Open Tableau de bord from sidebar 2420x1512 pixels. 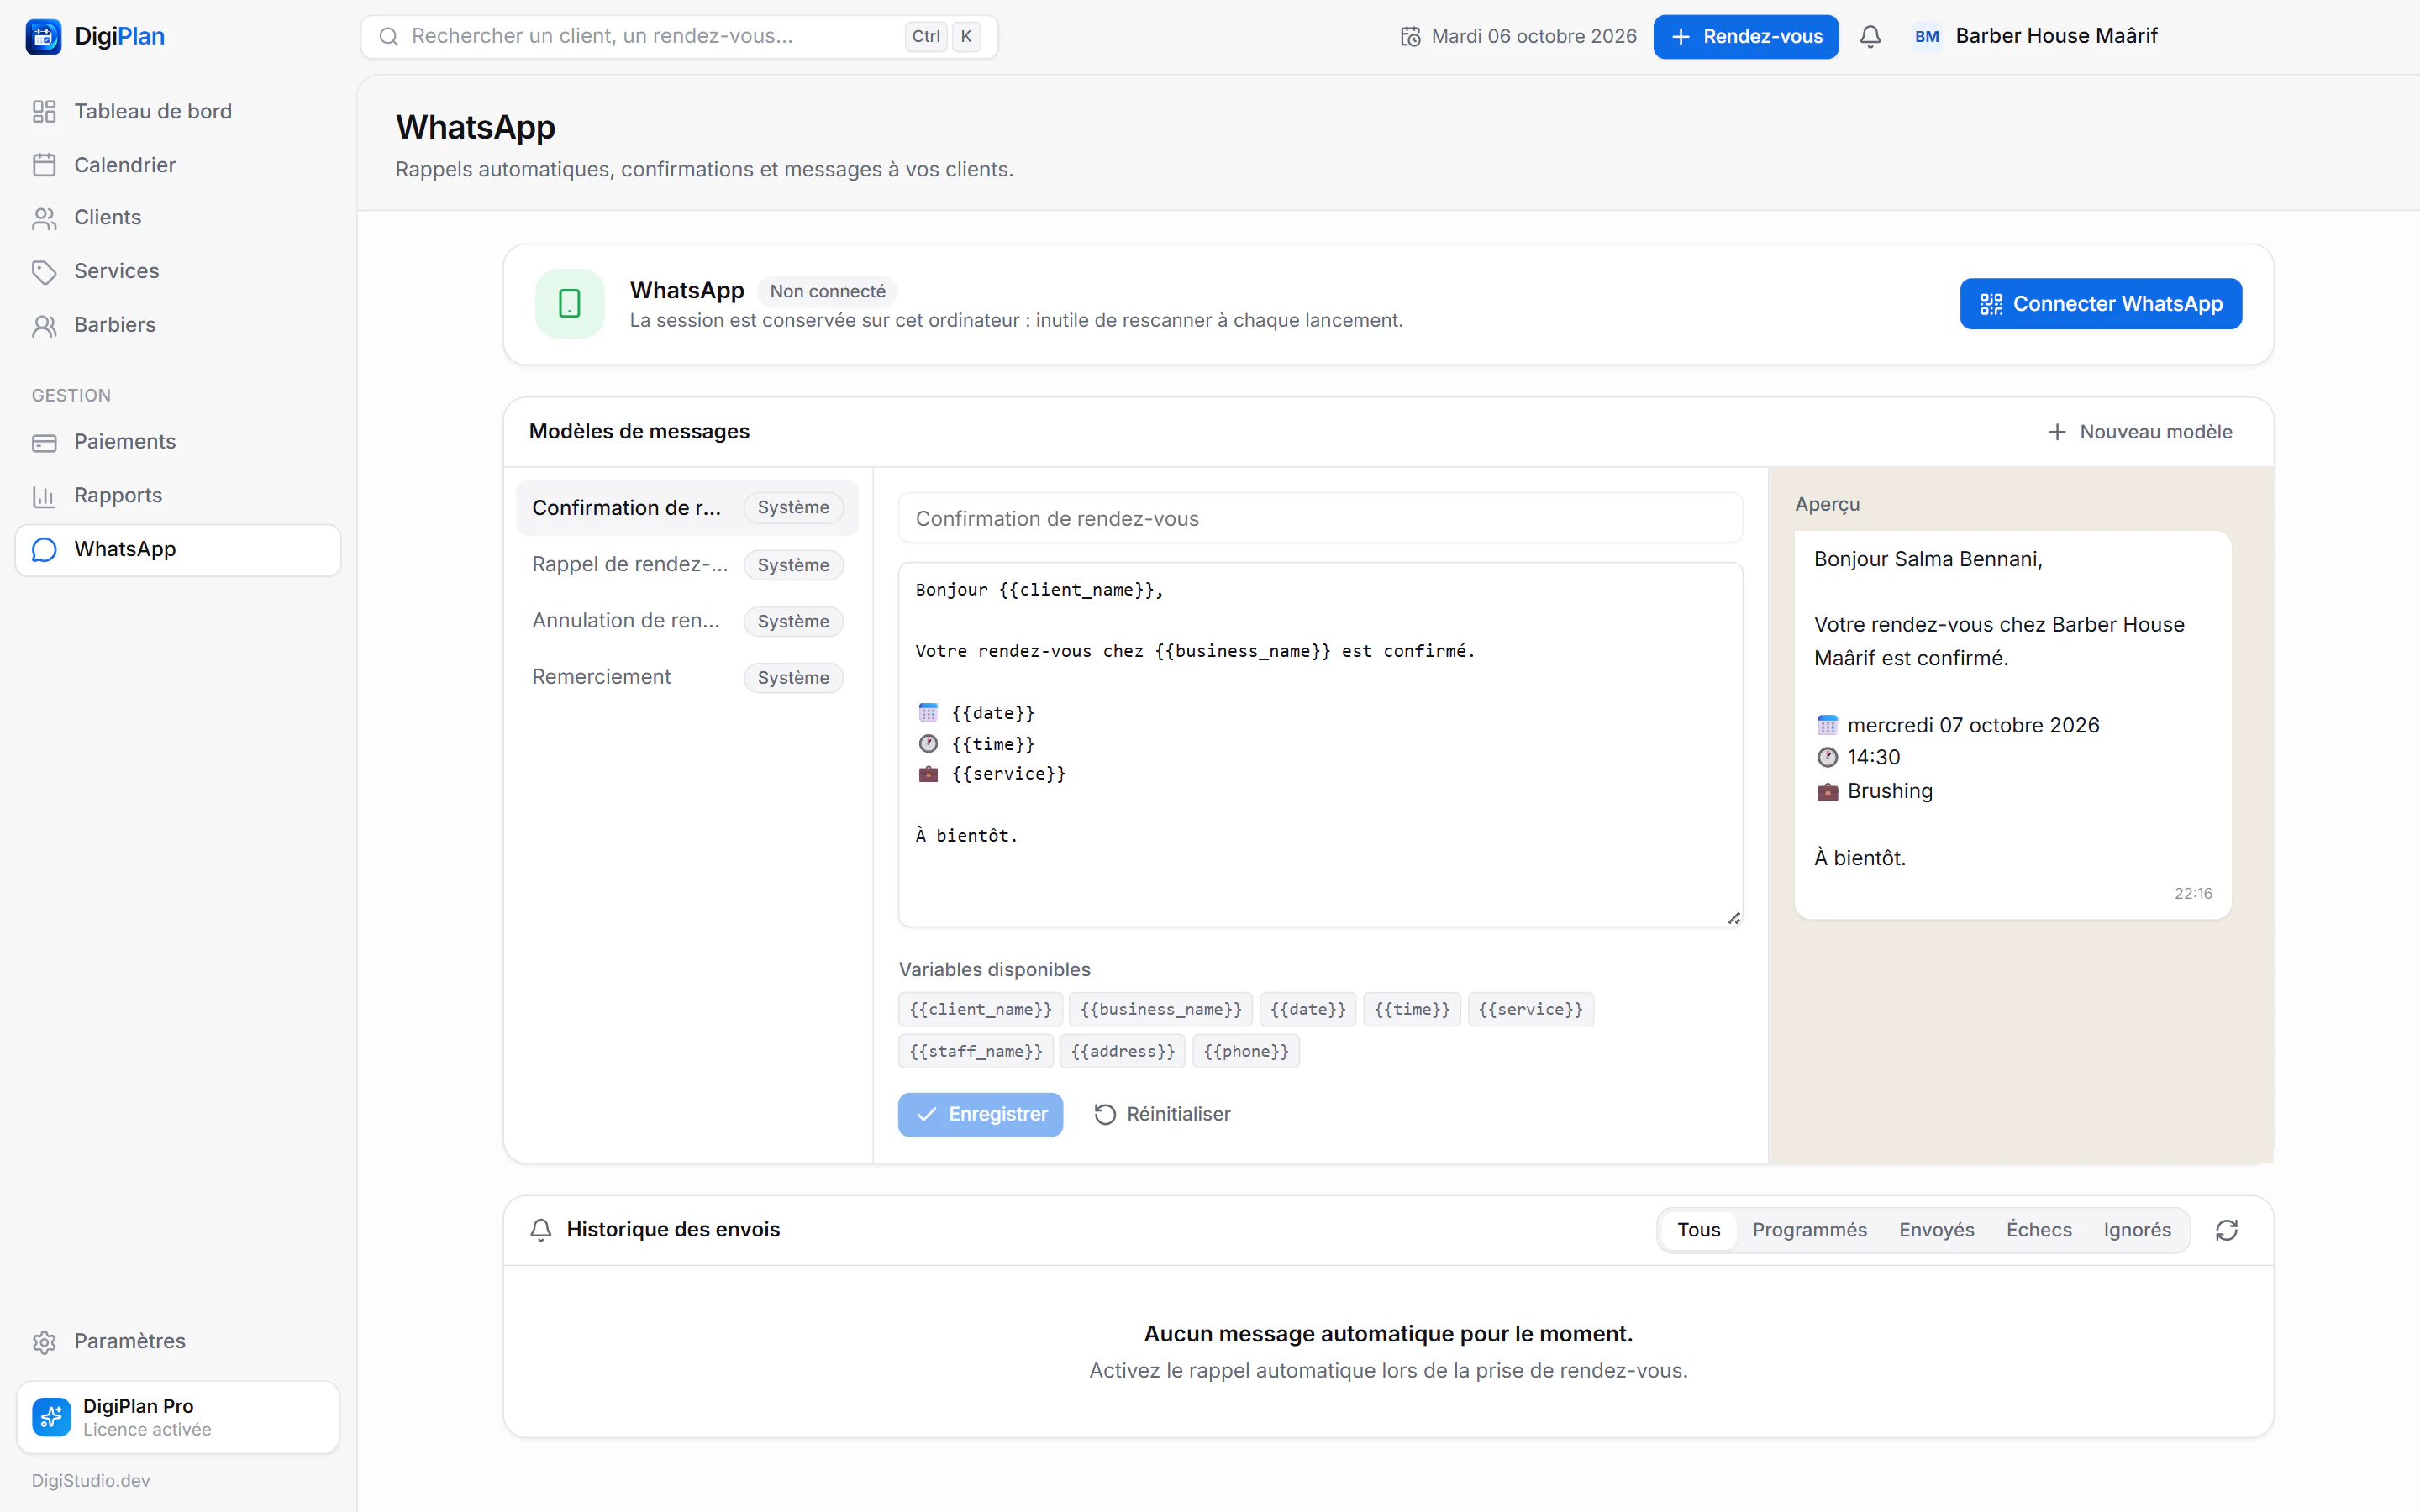[x=178, y=111]
